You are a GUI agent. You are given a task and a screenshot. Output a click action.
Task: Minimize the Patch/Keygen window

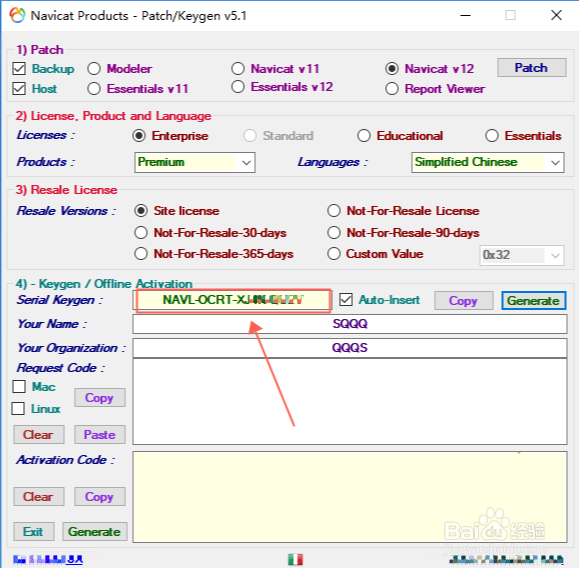(465, 15)
